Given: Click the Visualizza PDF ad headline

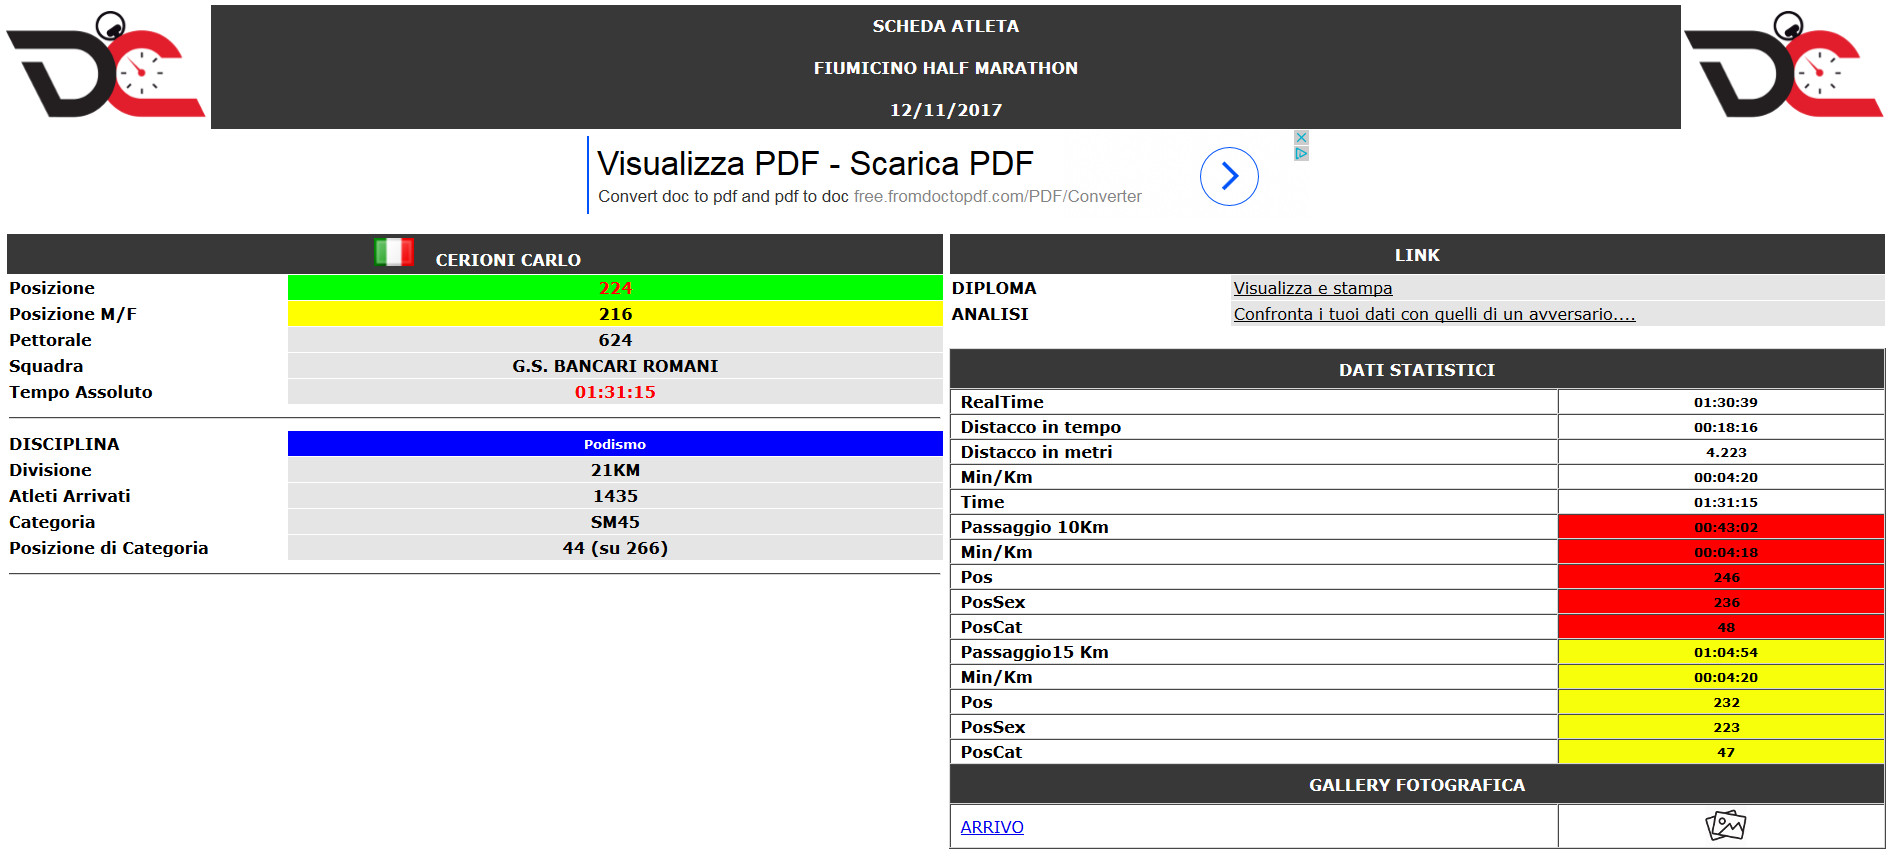Looking at the screenshot, I should tap(814, 163).
